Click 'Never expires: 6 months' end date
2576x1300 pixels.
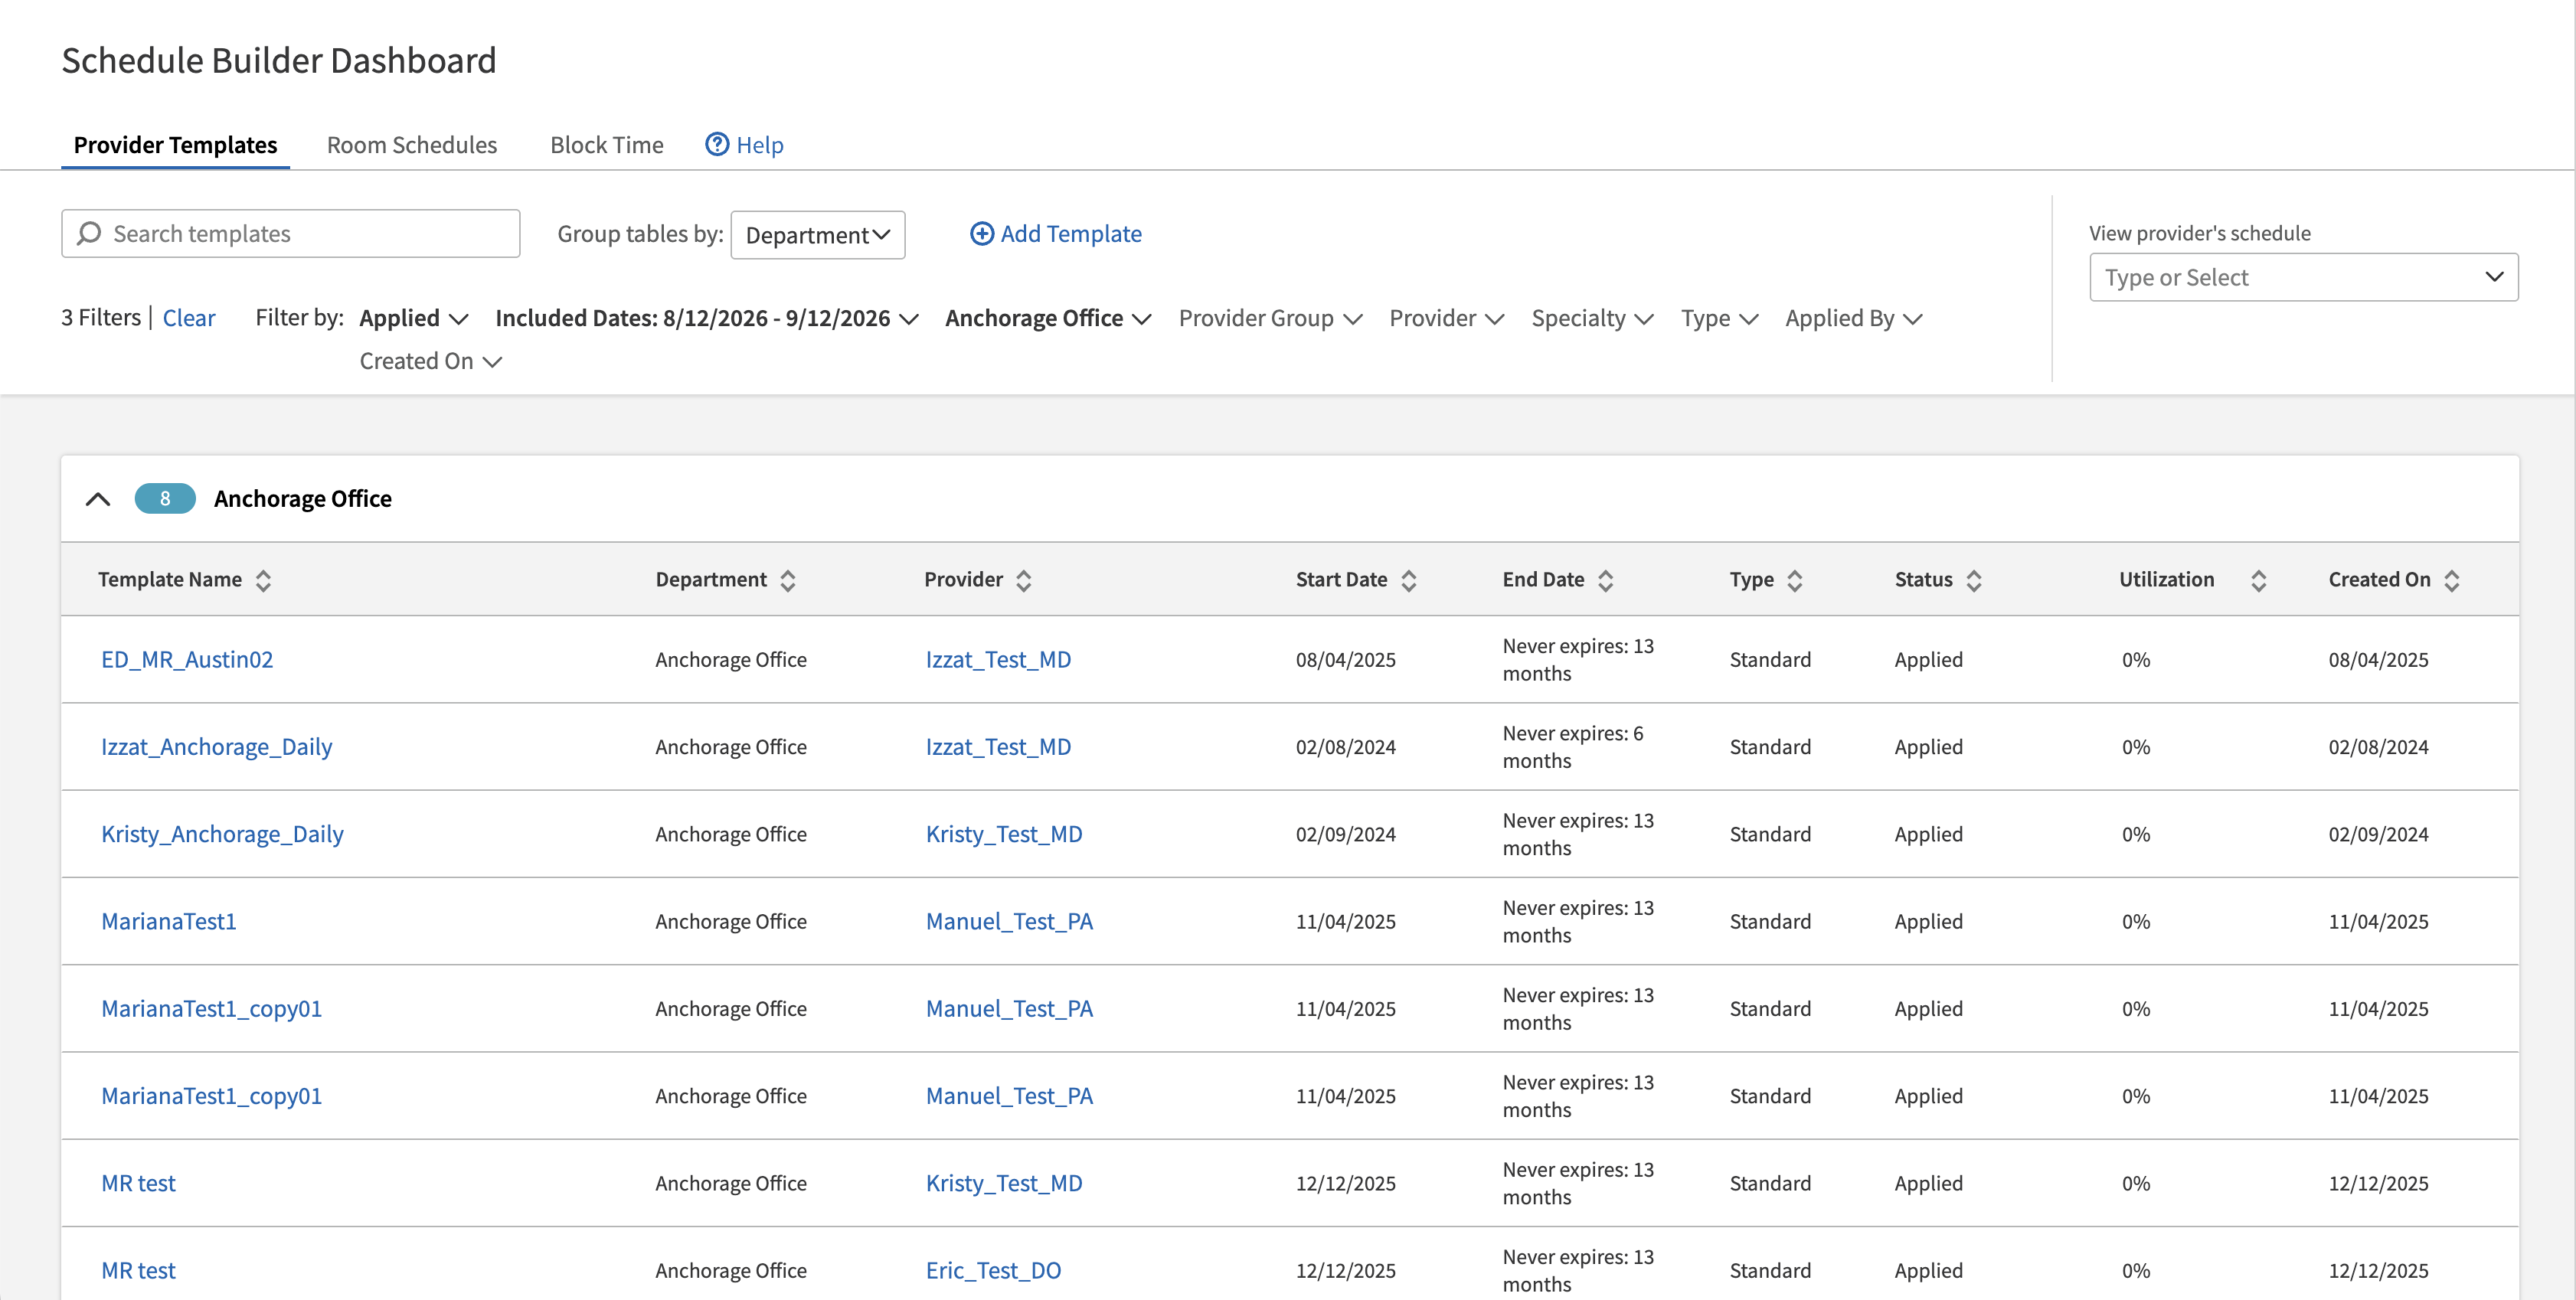[1573, 747]
